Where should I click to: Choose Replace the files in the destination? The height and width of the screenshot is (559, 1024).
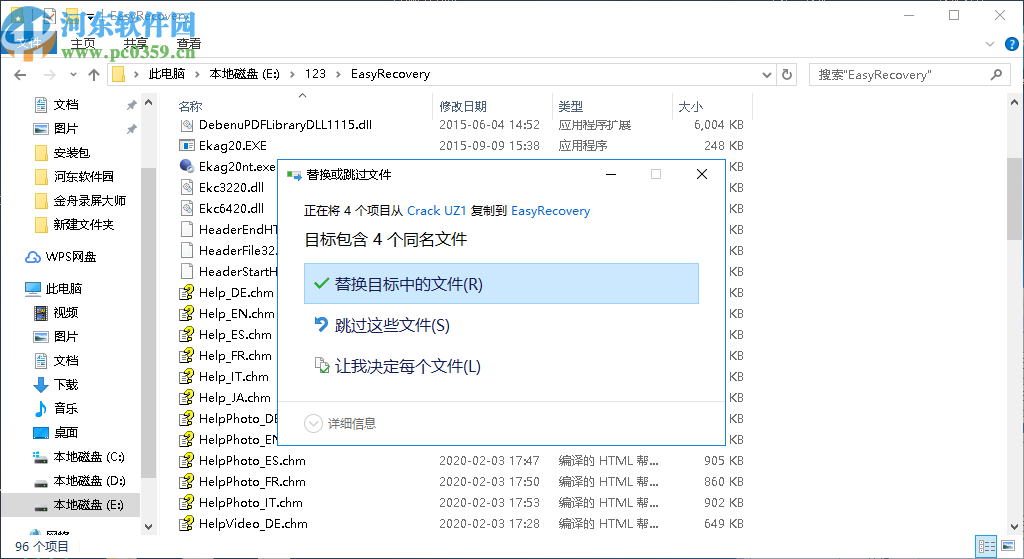(501, 284)
